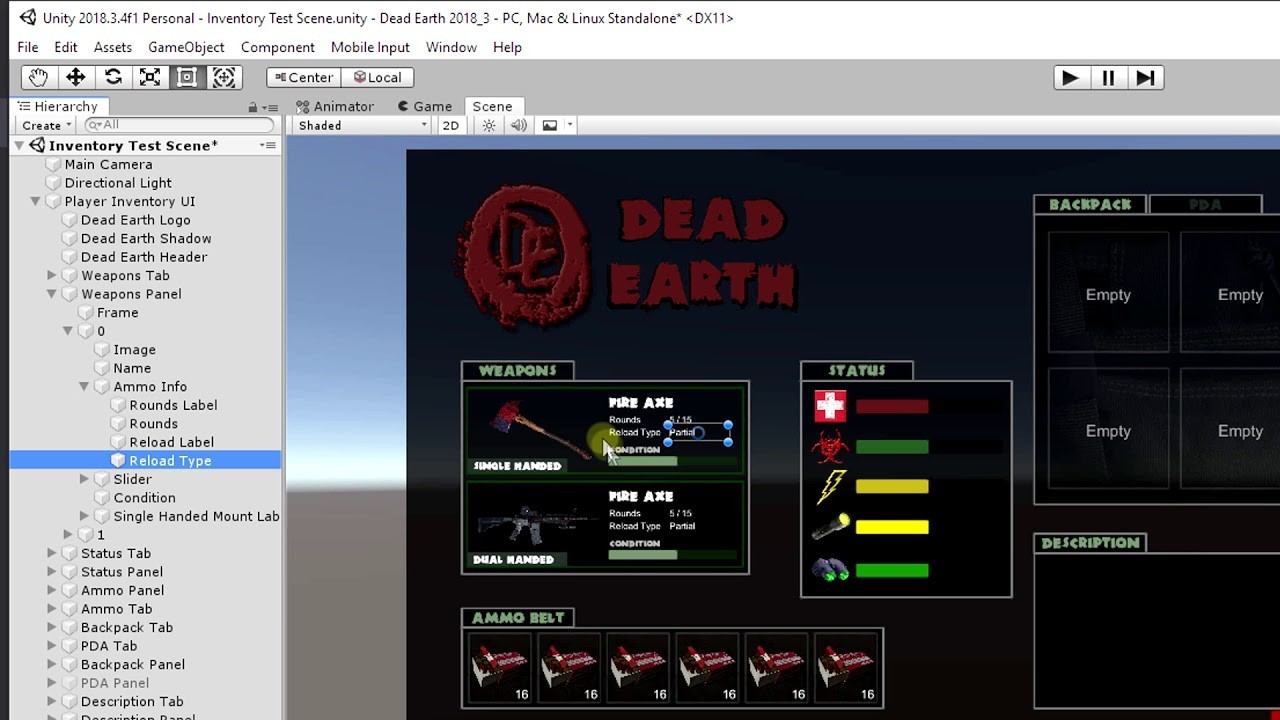Toggle Local handle rotation button
The height and width of the screenshot is (720, 1280).
pyautogui.click(x=377, y=77)
